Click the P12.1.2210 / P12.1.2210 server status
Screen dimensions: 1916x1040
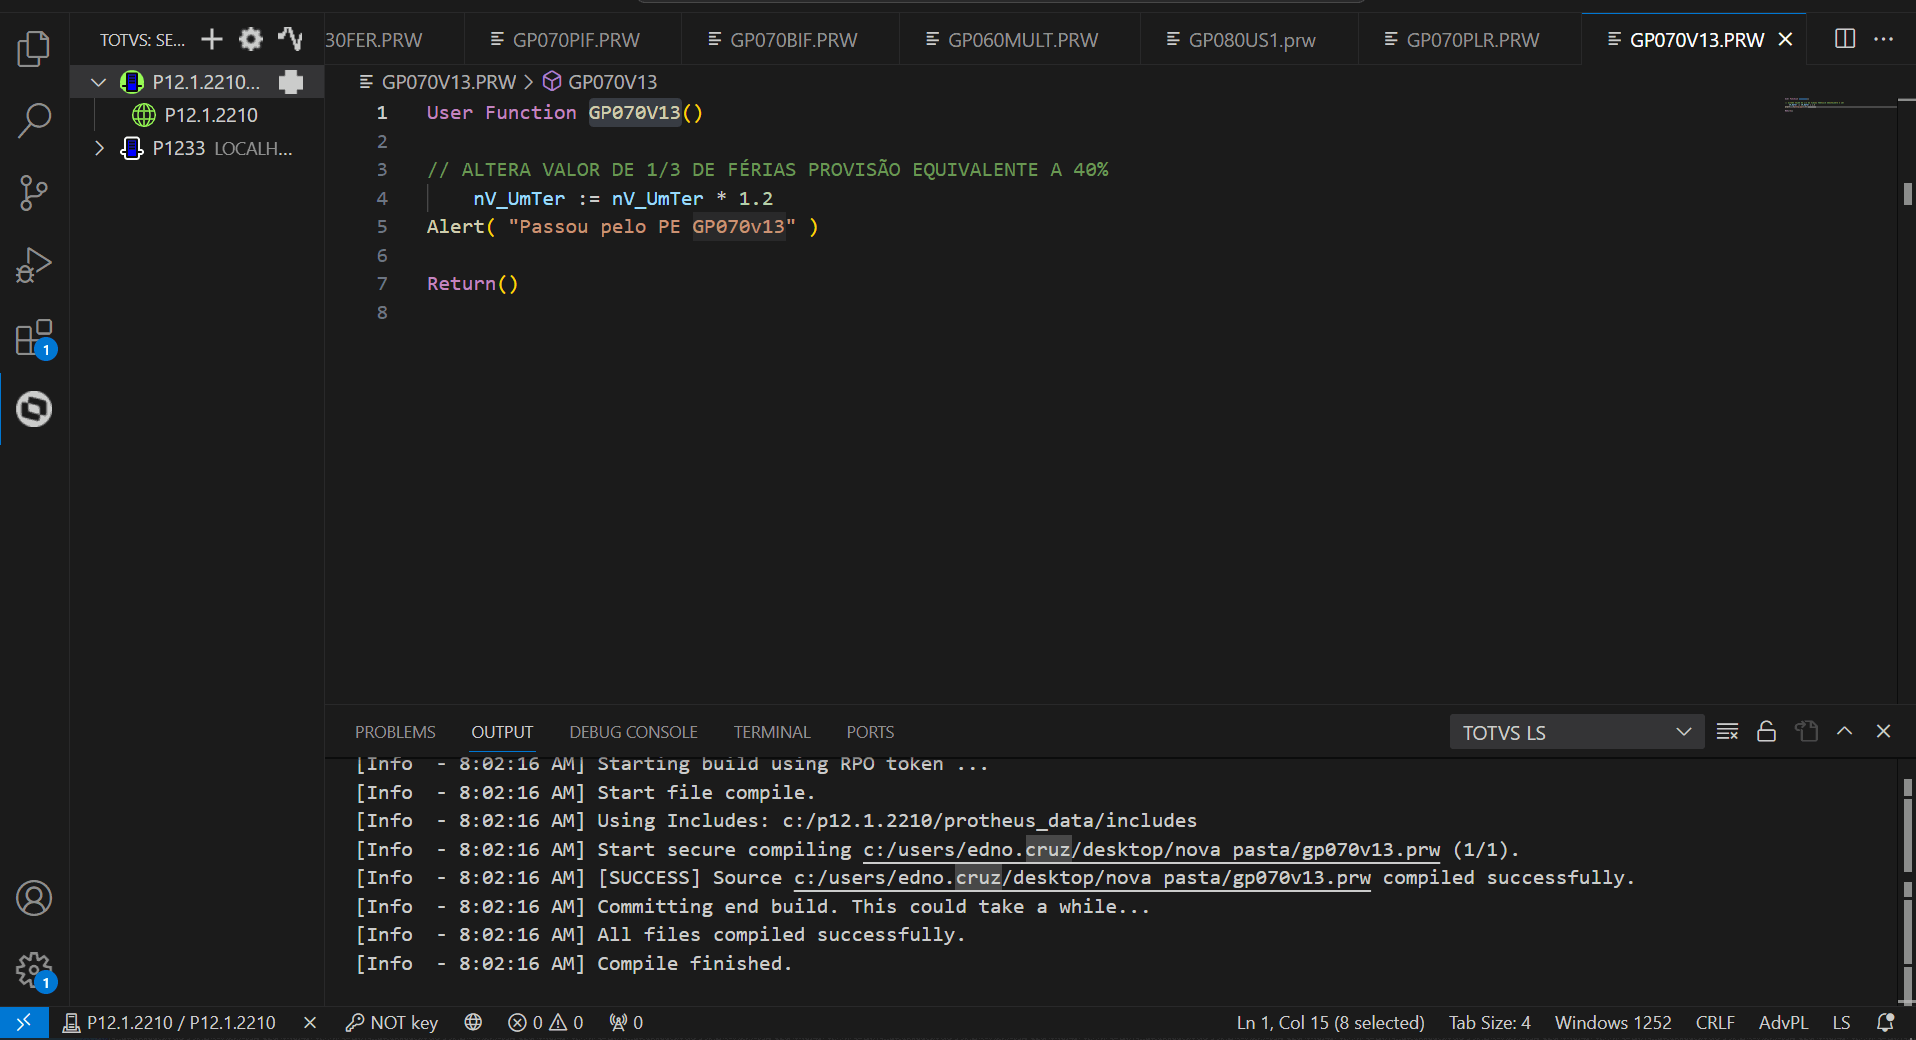point(170,1022)
